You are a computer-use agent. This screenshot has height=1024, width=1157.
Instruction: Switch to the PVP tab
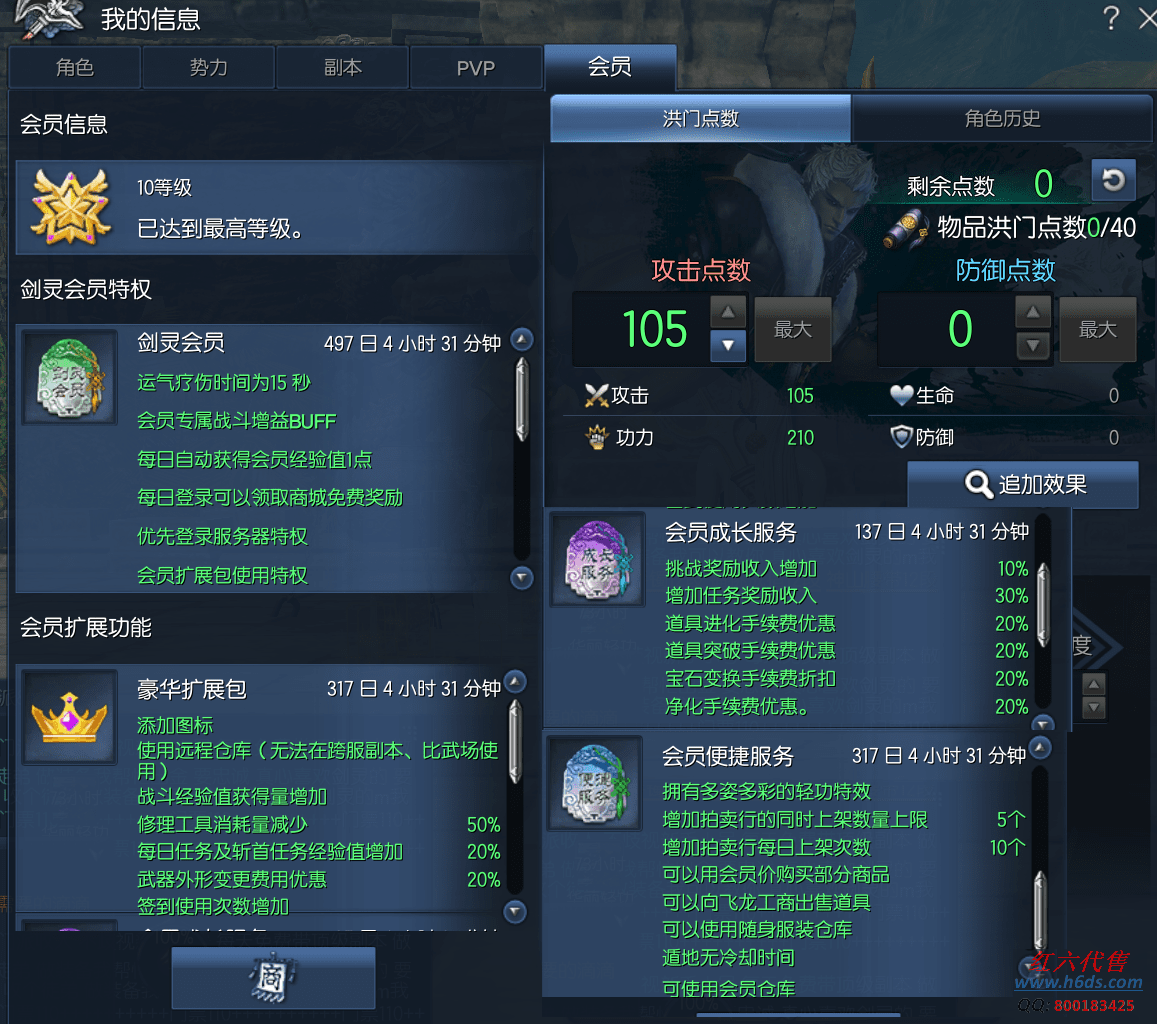coord(475,68)
